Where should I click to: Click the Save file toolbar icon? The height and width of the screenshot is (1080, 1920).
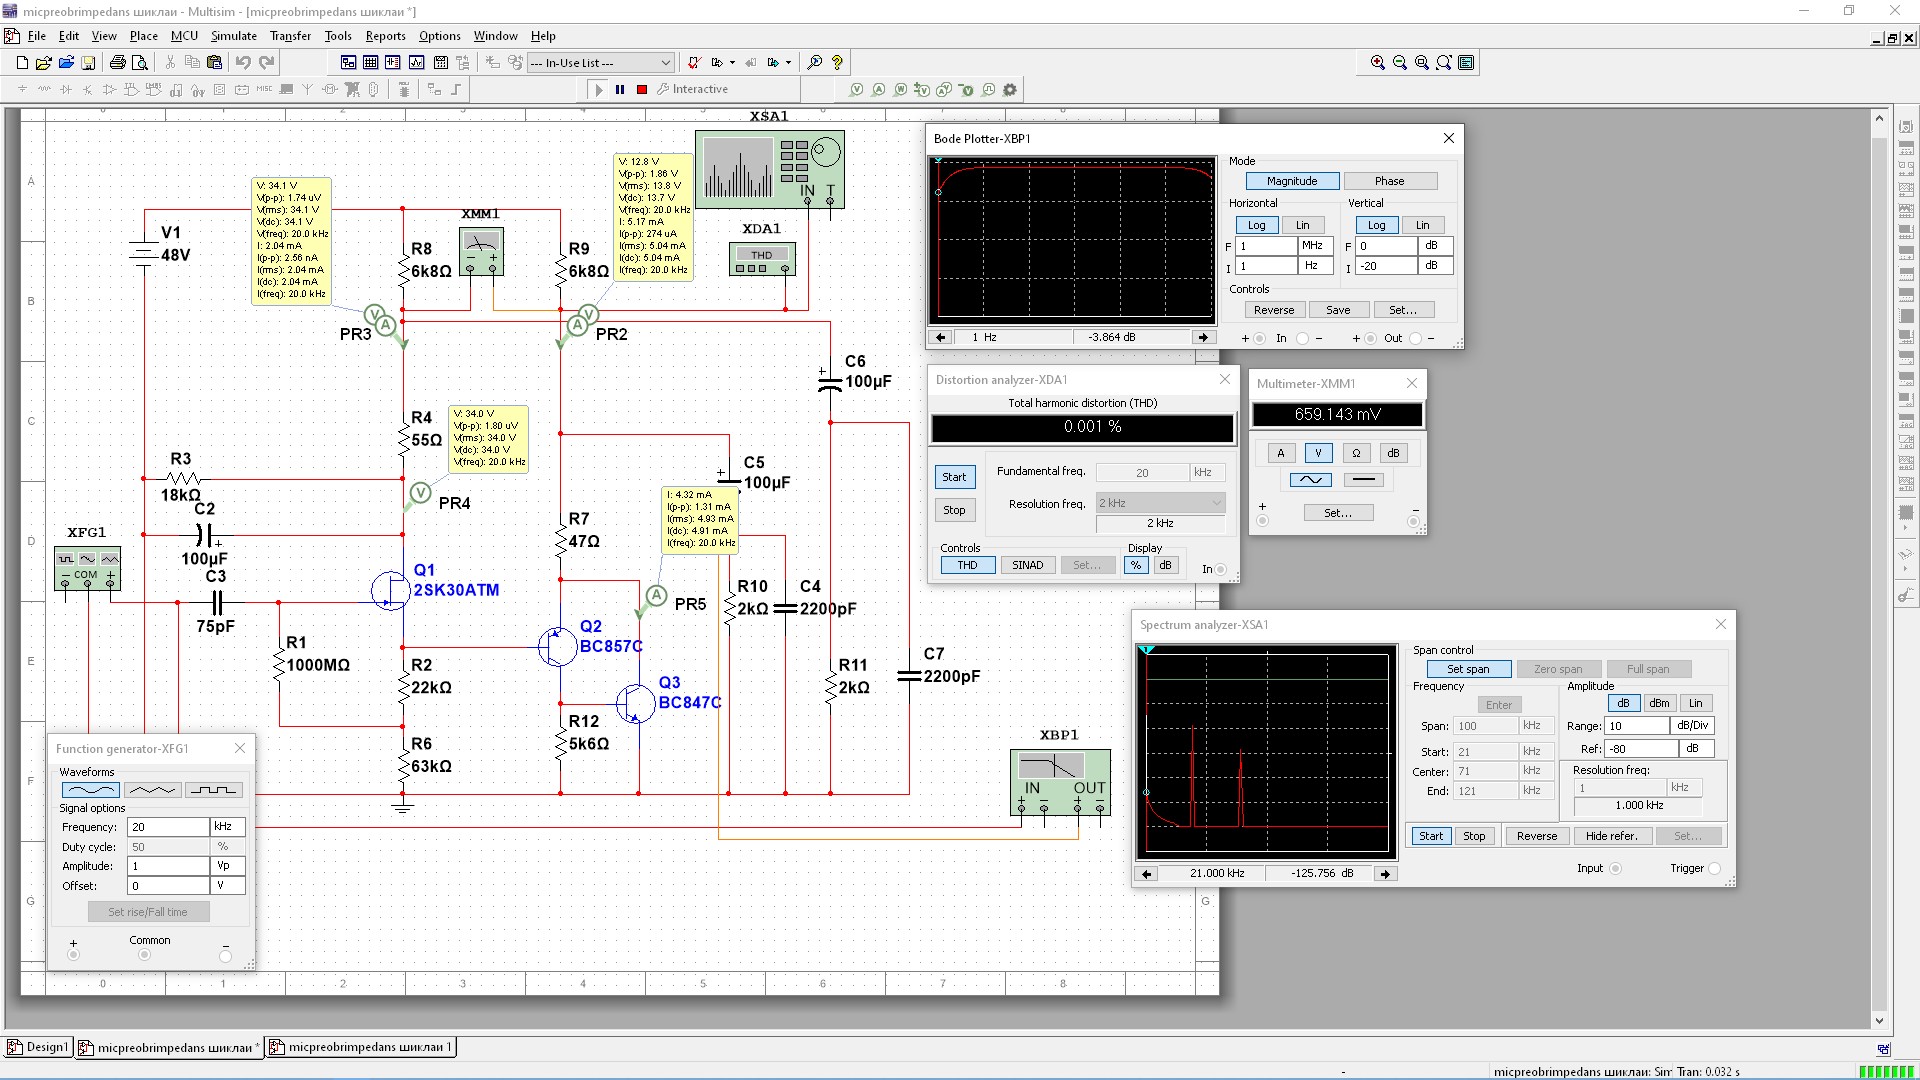coord(88,62)
